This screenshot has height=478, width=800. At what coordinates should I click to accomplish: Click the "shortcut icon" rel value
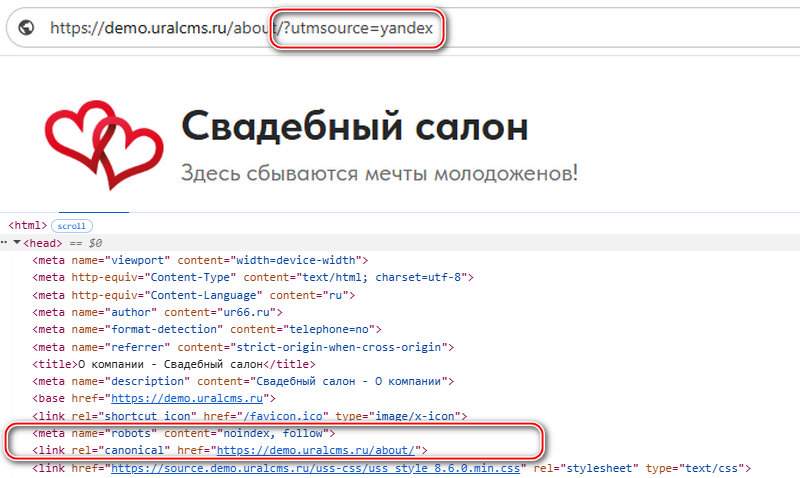pyautogui.click(x=147, y=416)
